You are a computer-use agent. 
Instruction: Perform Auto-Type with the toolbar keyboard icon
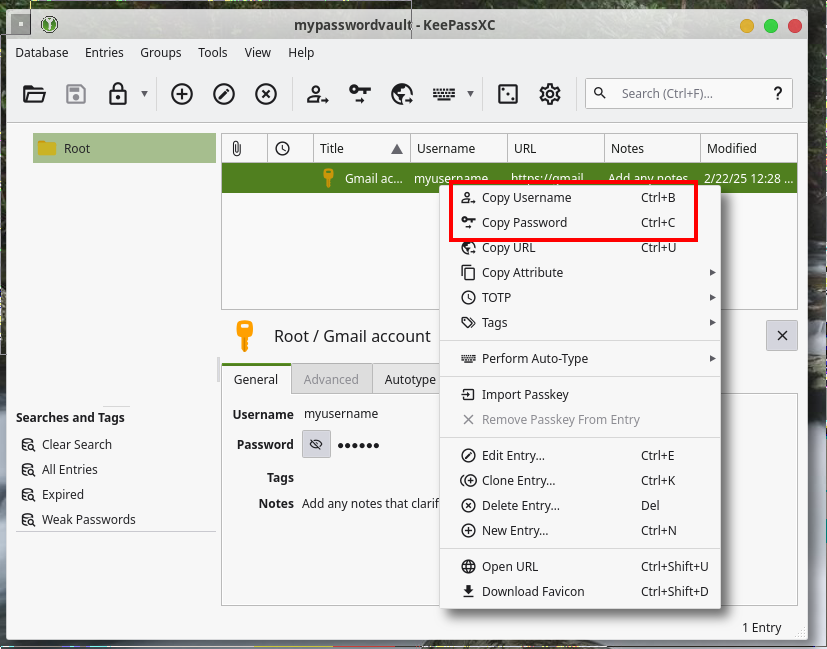coord(444,94)
